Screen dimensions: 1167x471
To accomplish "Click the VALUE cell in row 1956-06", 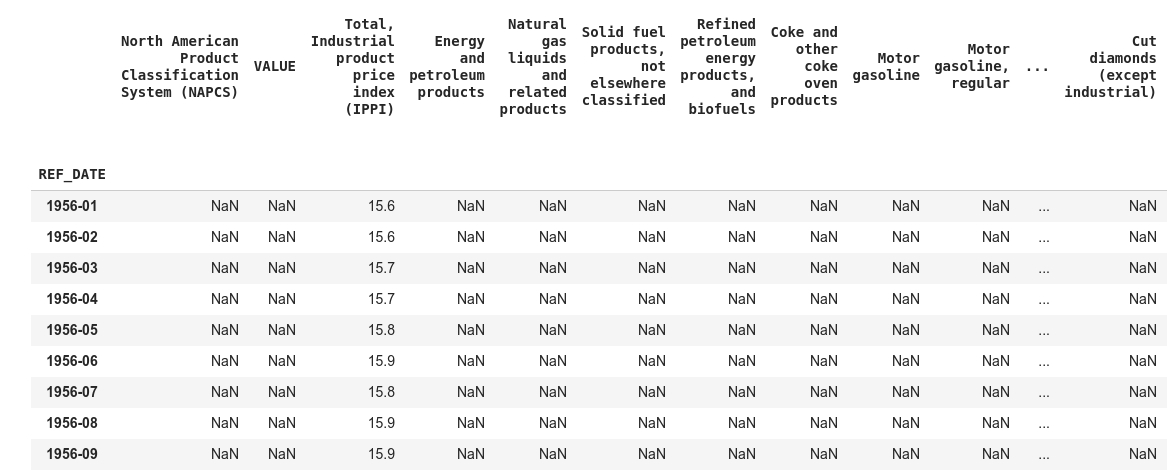I will click(x=281, y=361).
